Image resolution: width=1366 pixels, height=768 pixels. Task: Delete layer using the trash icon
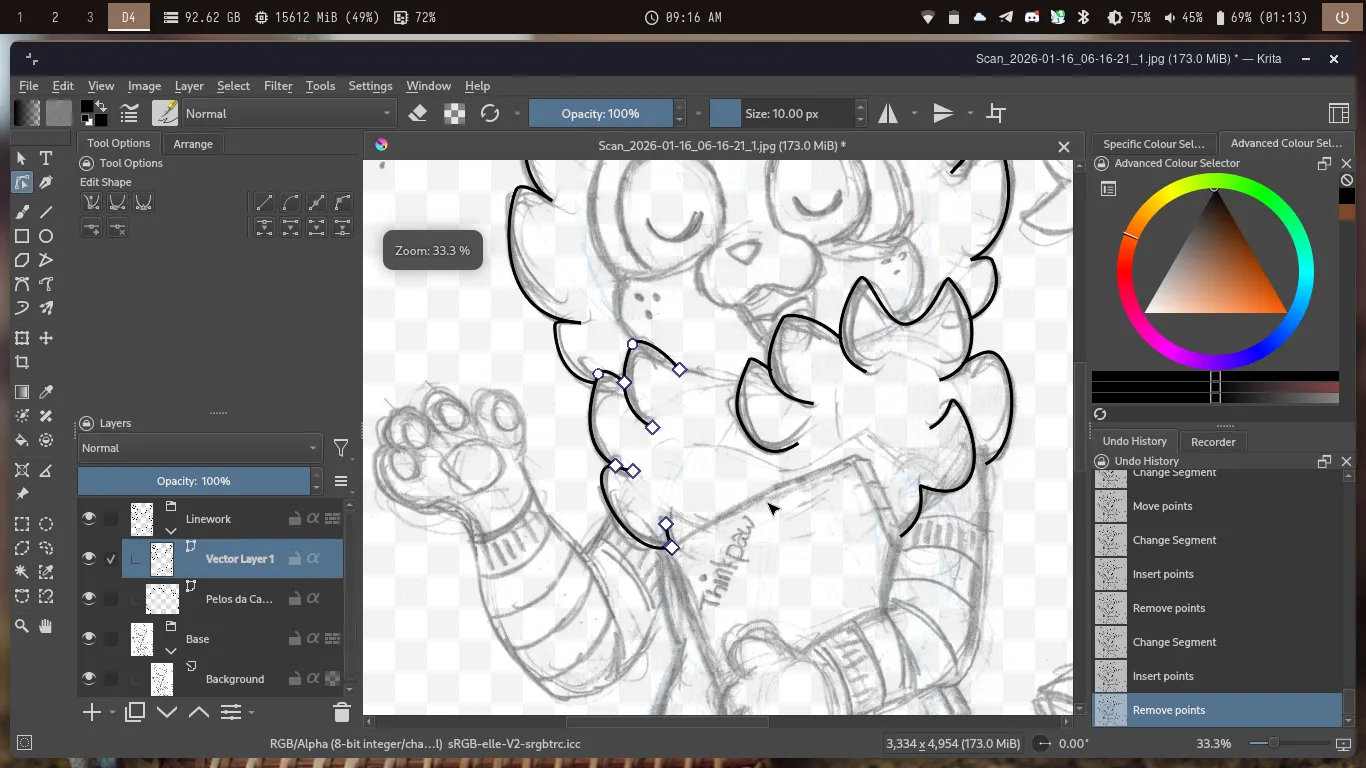(341, 712)
